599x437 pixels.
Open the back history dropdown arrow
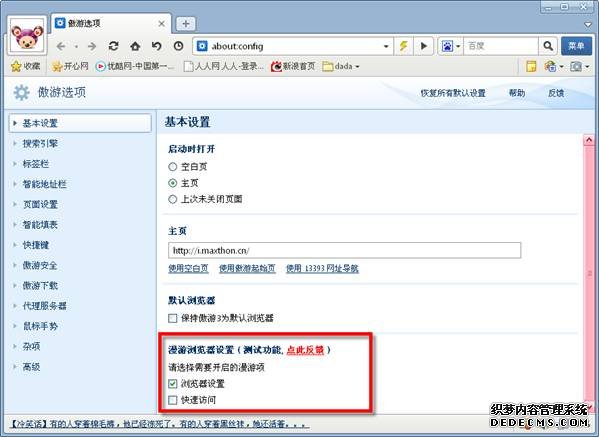coord(76,47)
